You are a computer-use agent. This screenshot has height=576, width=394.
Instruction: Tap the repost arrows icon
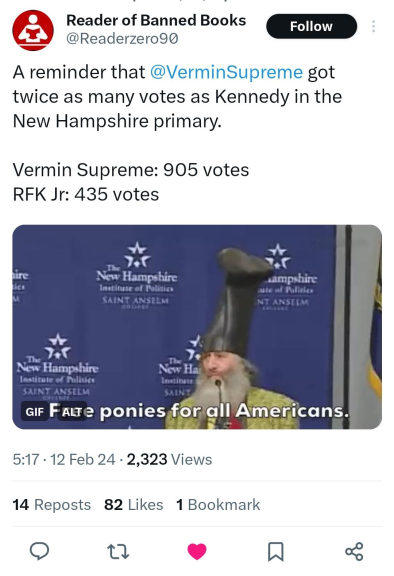(x=118, y=551)
